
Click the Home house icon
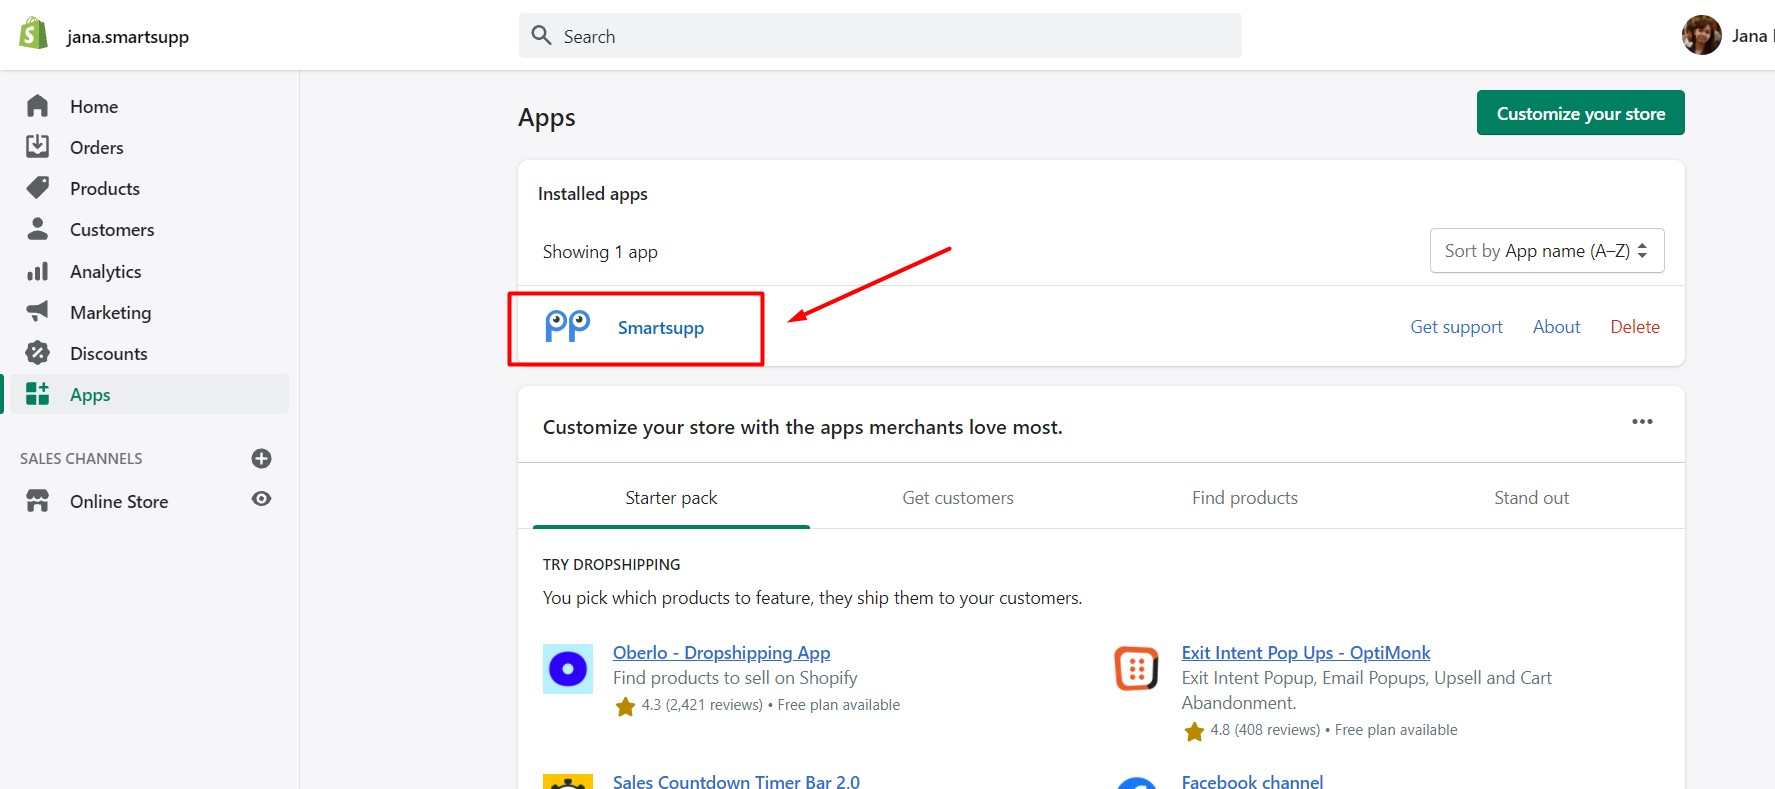pyautogui.click(x=38, y=106)
